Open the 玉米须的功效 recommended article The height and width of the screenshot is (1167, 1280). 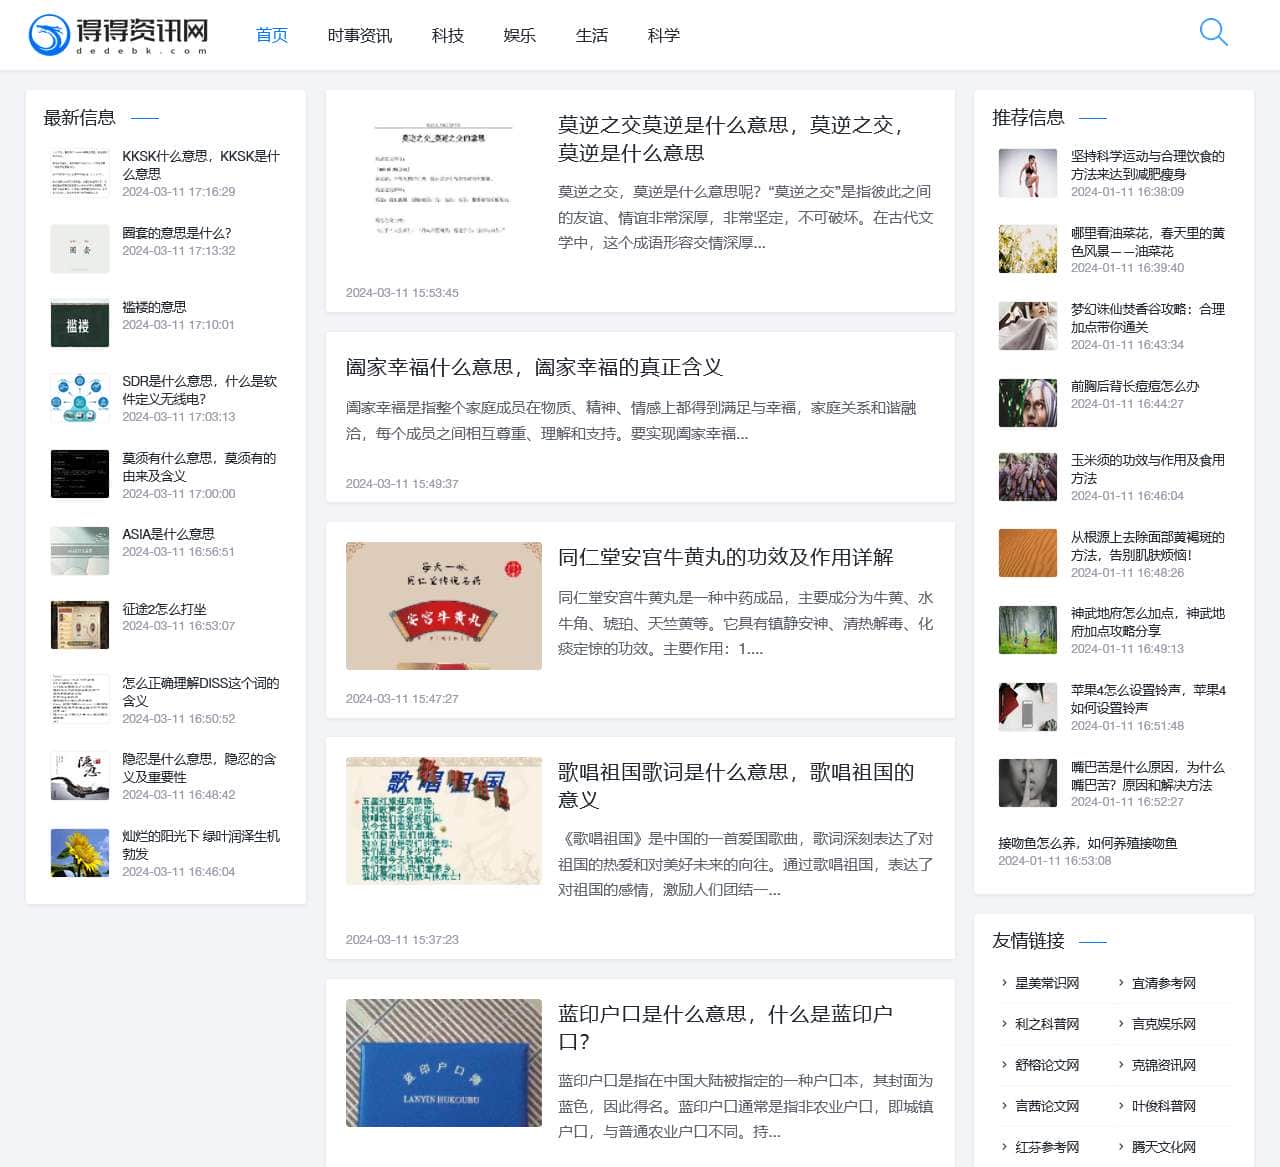[1147, 469]
